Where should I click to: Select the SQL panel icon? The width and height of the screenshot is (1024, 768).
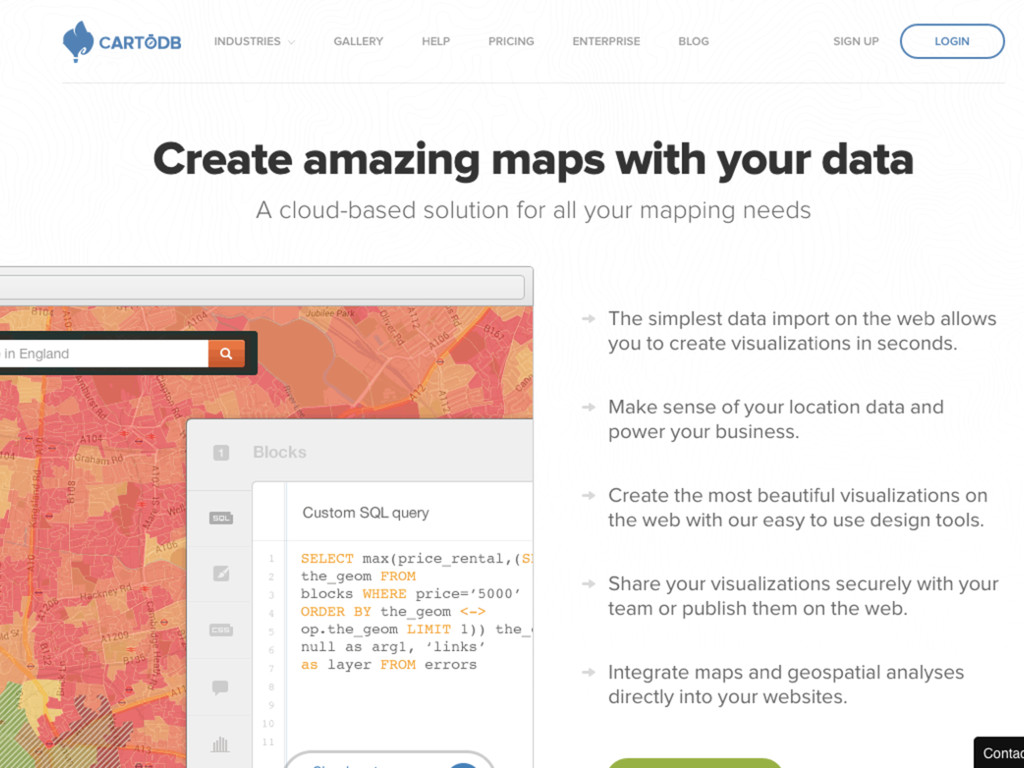tap(221, 518)
